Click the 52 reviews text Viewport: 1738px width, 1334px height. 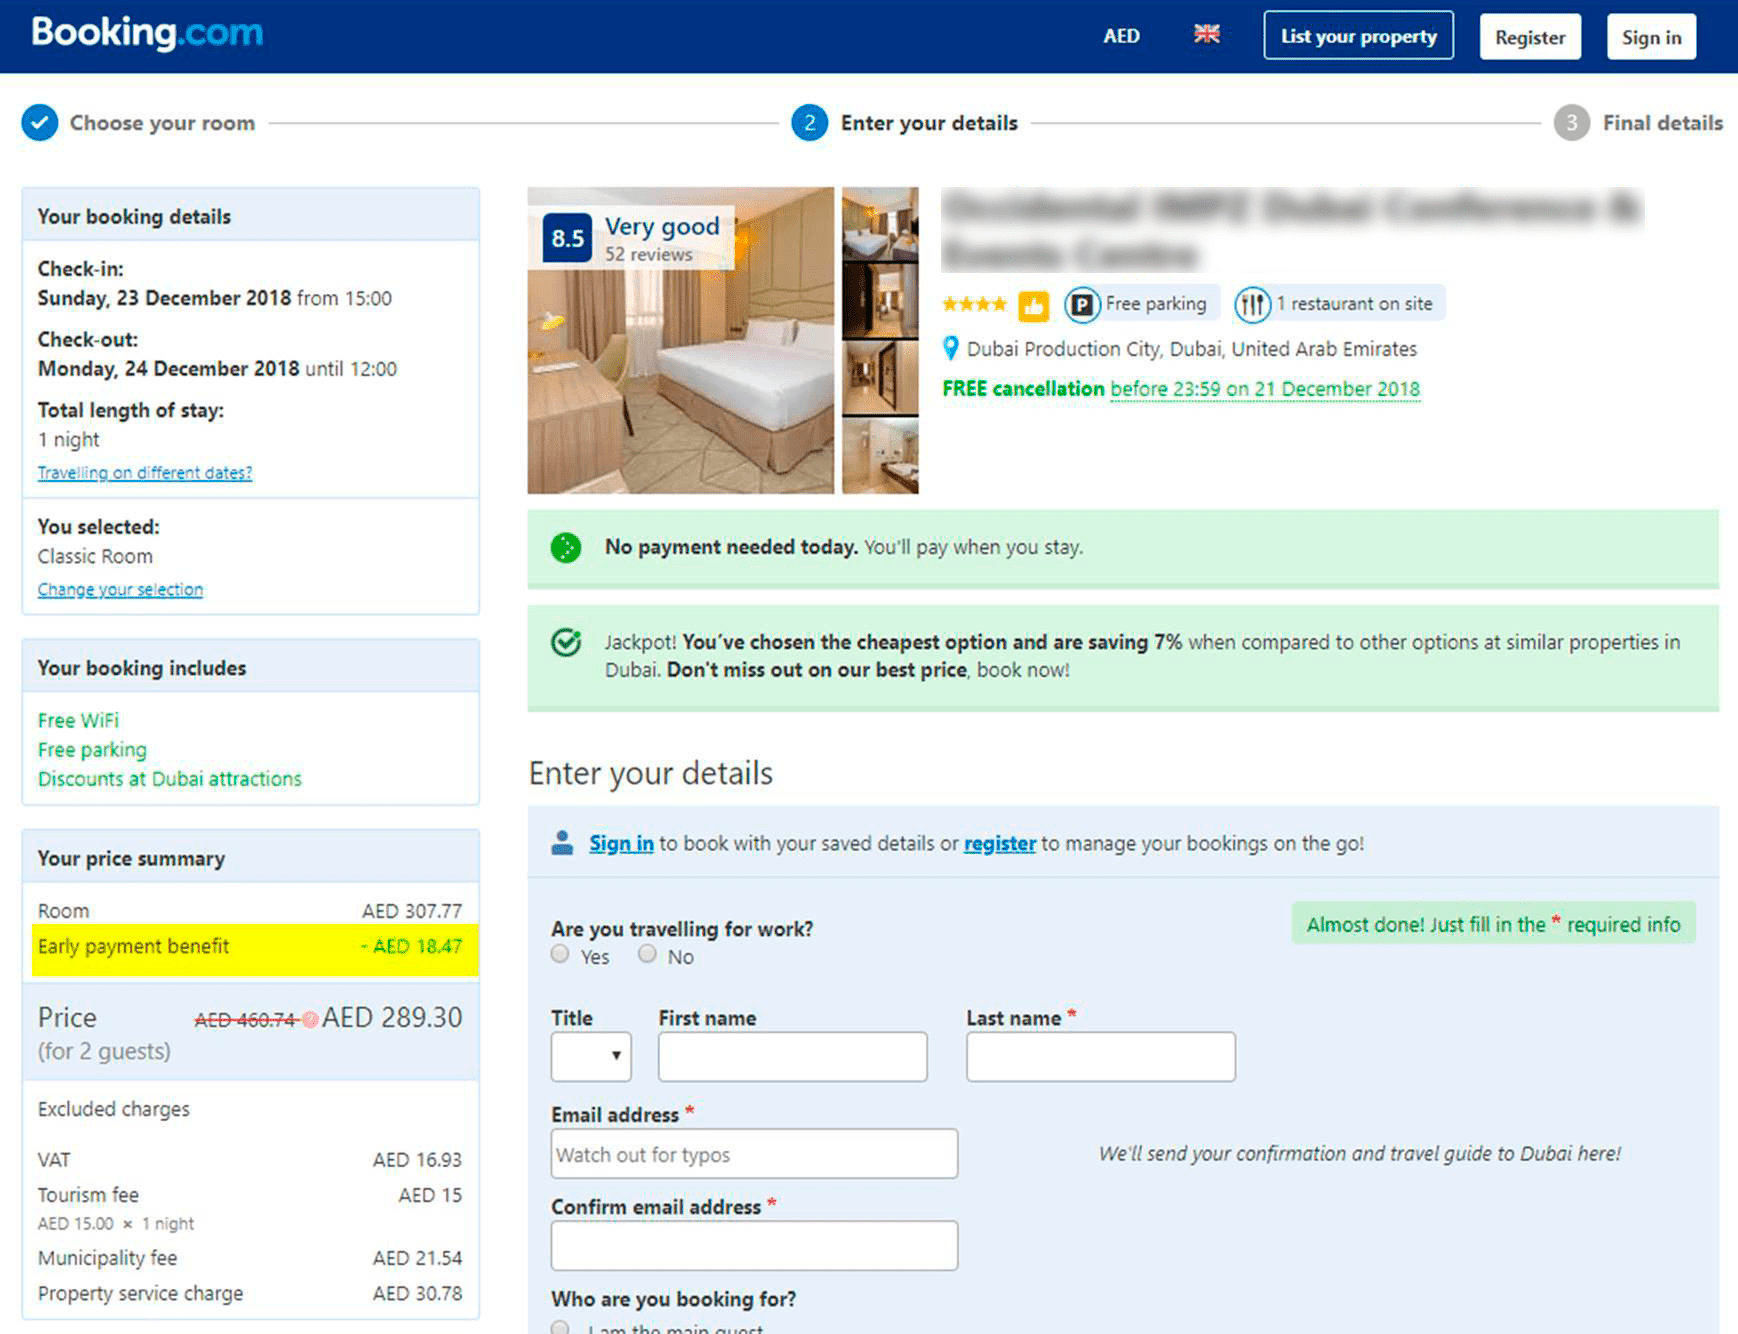point(648,255)
